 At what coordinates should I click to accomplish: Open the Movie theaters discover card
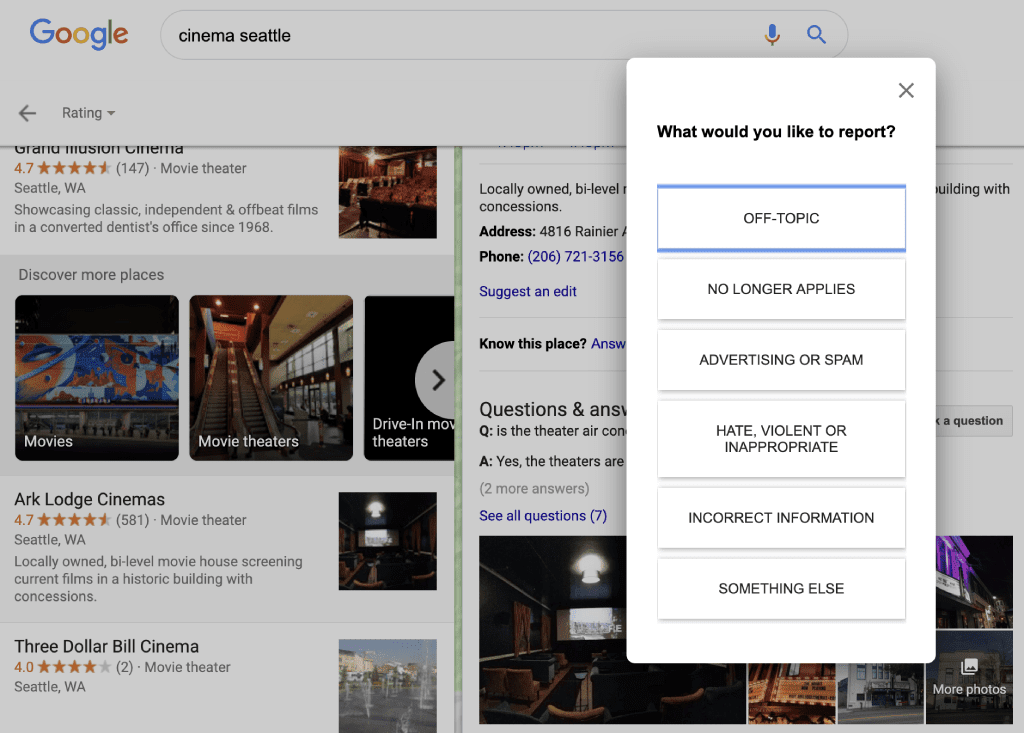pos(271,378)
